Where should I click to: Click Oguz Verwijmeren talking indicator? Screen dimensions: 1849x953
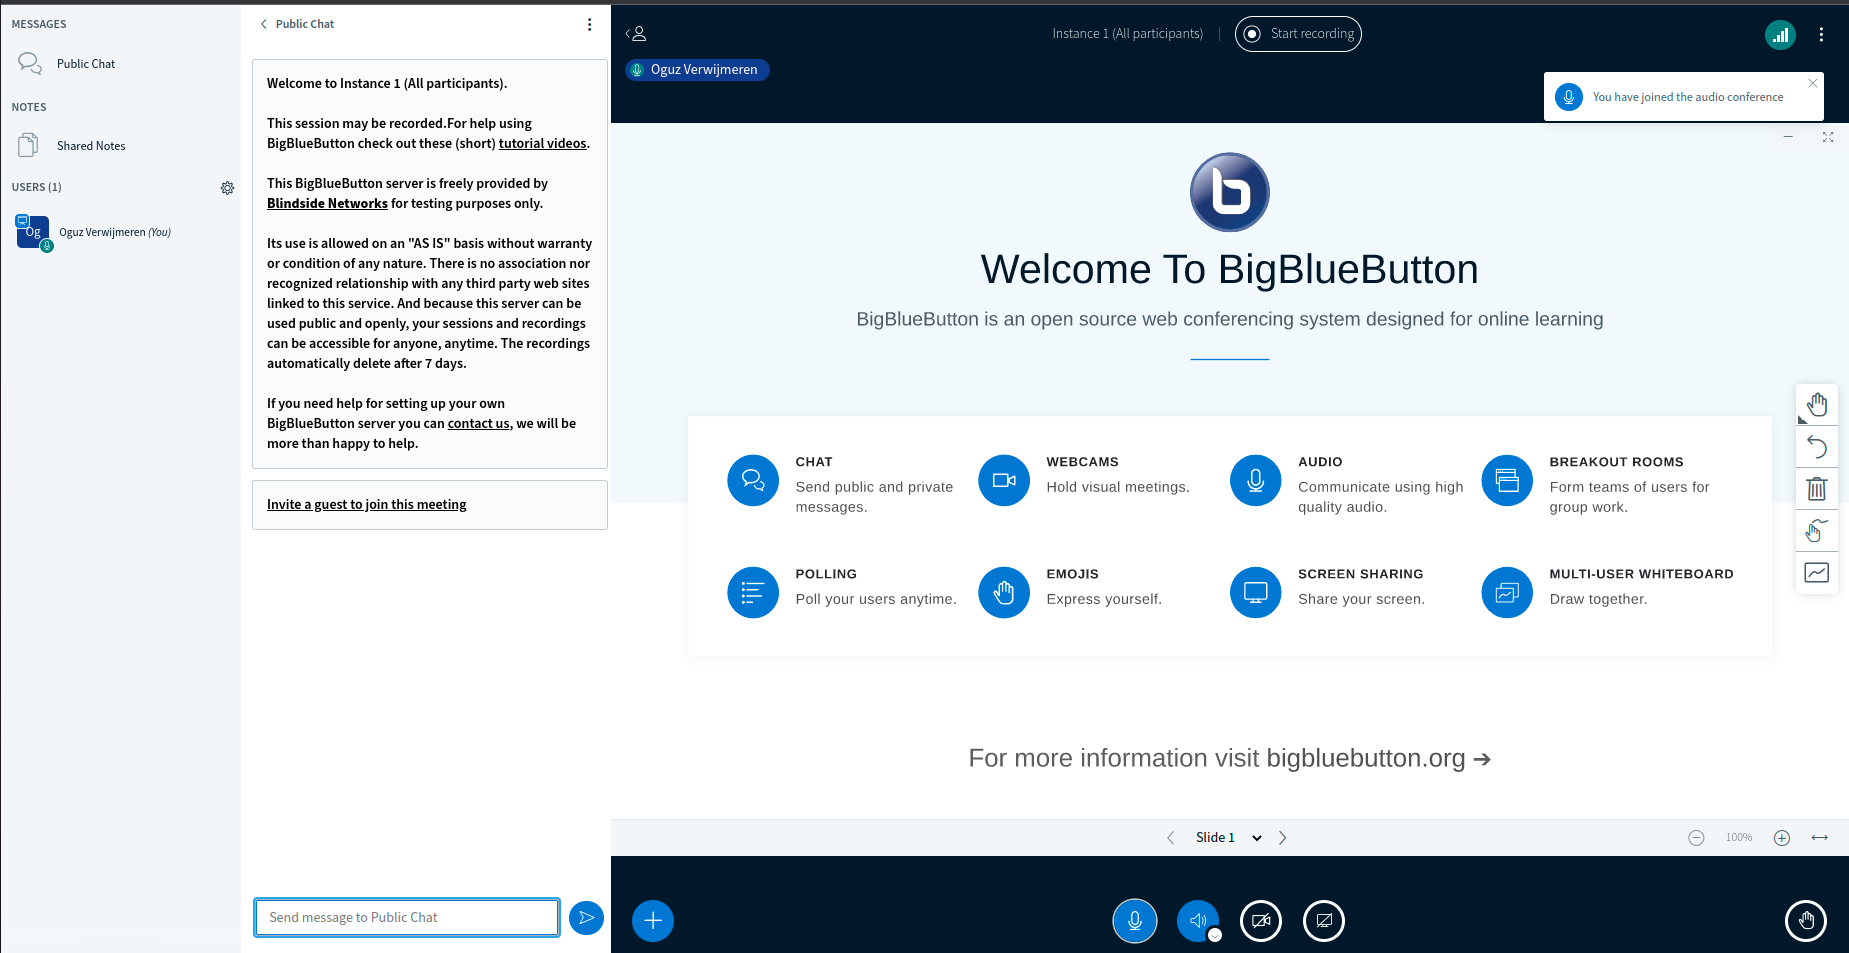(x=697, y=70)
